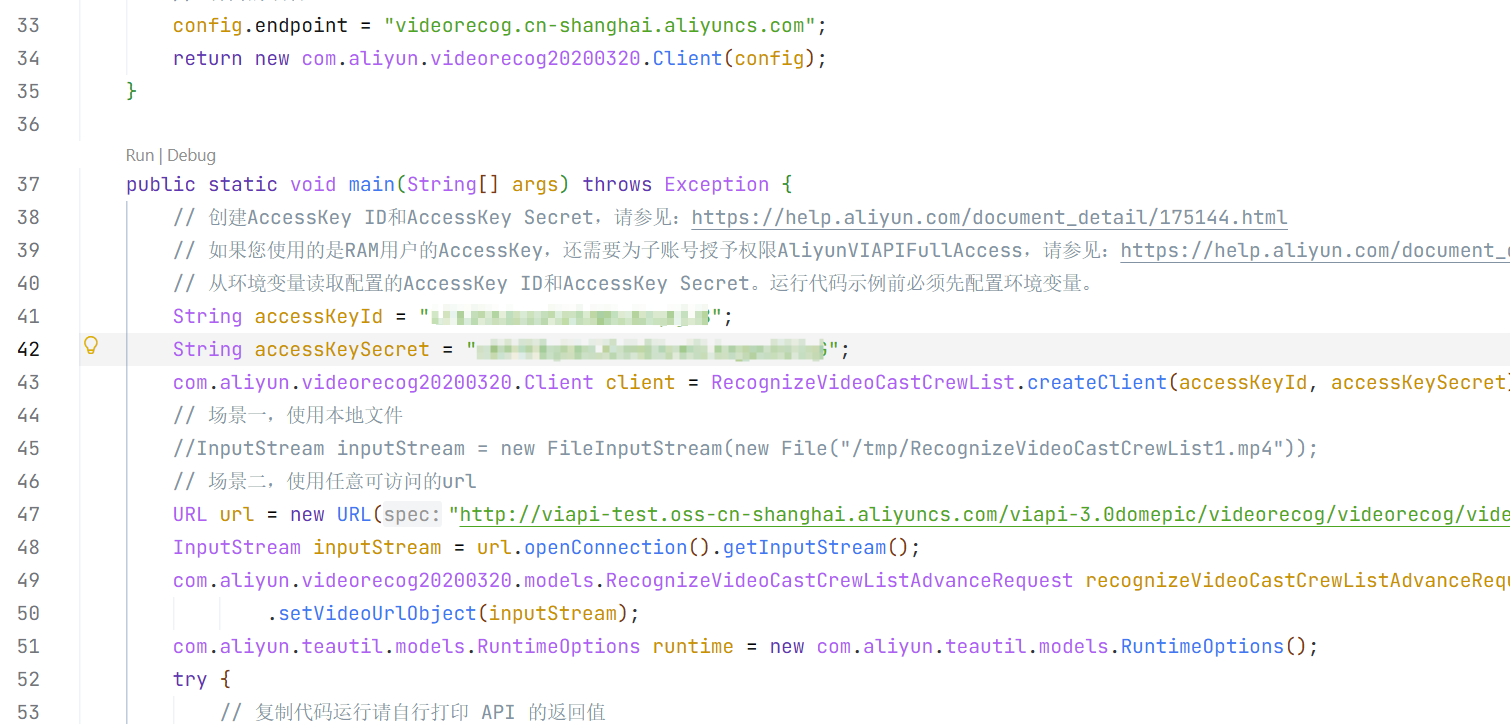Screen dimensions: 1510x724
Task: Click the runtime variable on line 51
Action: [x=693, y=646]
